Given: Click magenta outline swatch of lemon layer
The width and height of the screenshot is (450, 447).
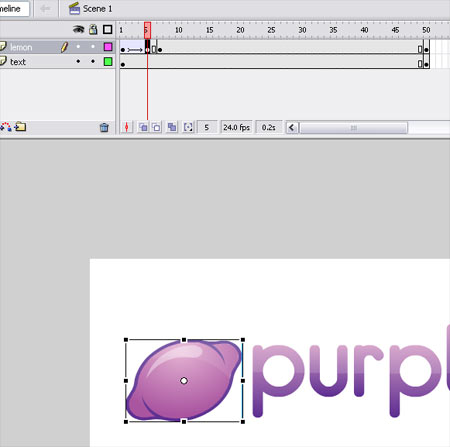Looking at the screenshot, I should 108,47.
